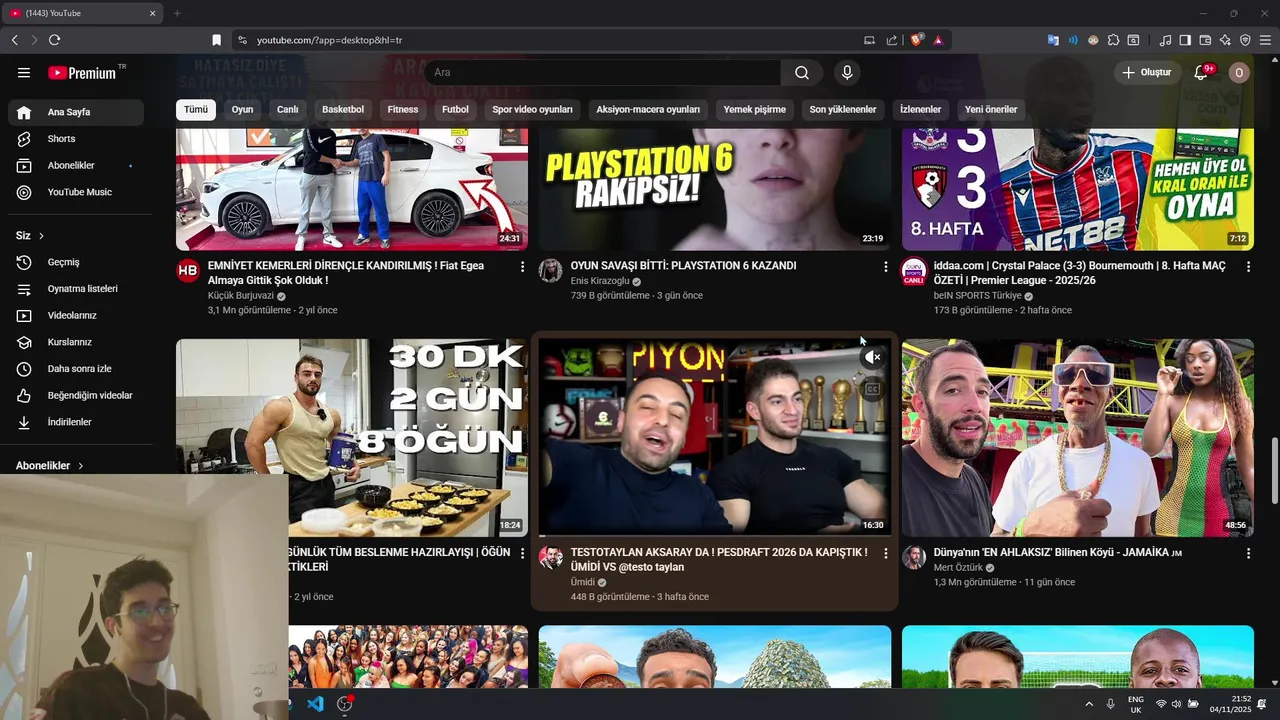Image resolution: width=1280 pixels, height=720 pixels.
Task: Click the Brave Shields lion icon
Action: coord(916,40)
